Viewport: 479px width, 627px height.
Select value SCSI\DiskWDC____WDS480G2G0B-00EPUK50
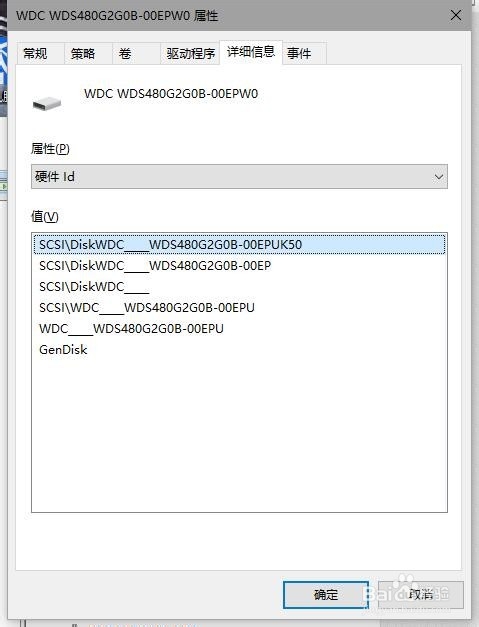pos(239,244)
